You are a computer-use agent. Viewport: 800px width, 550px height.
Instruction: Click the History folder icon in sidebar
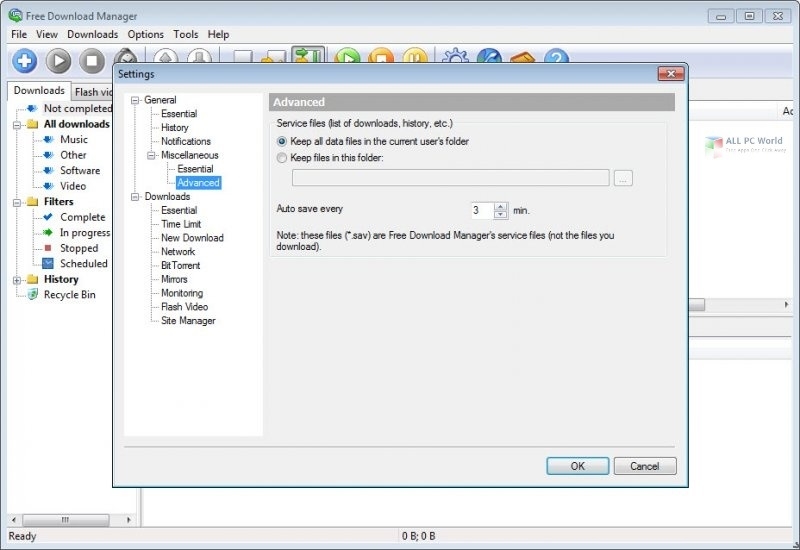click(x=33, y=279)
